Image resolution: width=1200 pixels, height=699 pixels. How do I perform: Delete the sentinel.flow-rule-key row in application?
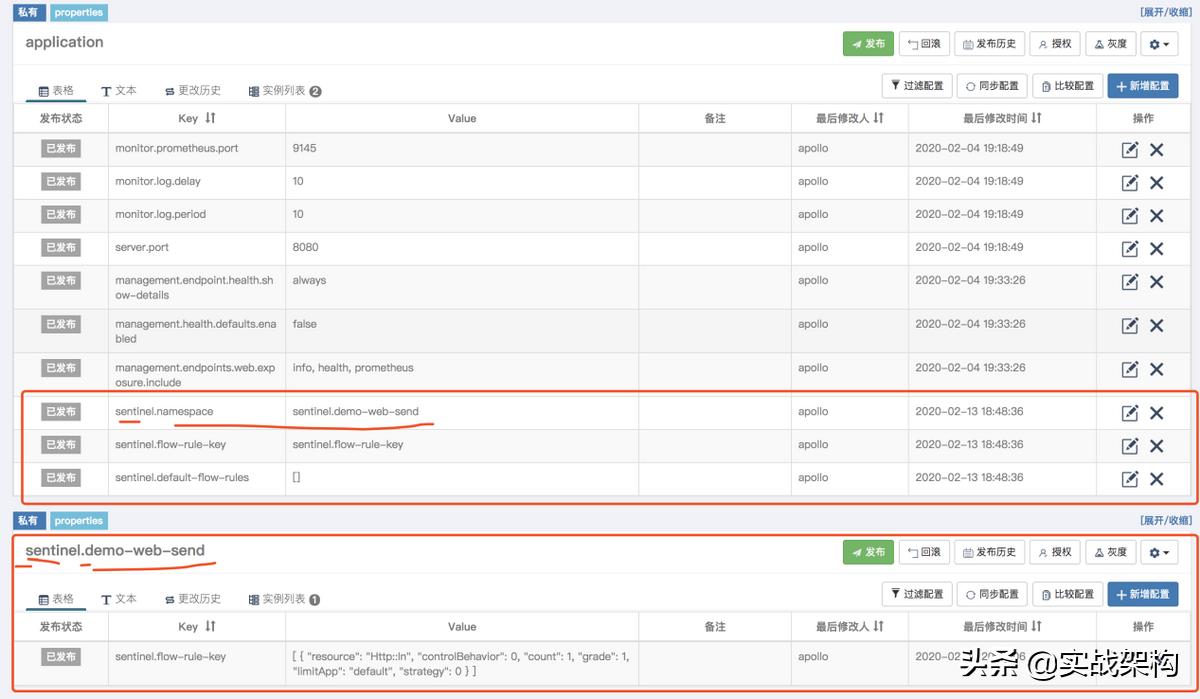pos(1157,446)
